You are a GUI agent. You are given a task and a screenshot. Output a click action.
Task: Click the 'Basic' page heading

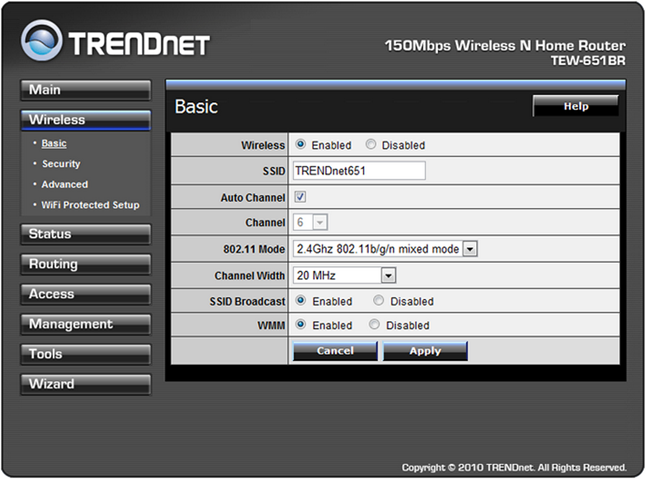196,107
